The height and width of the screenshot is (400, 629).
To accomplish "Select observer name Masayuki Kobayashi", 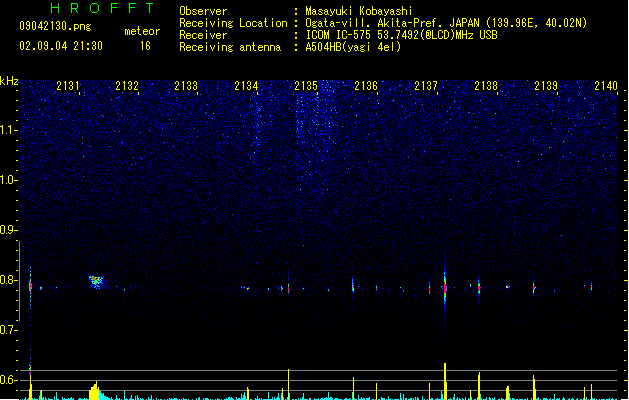I will 359,11.
